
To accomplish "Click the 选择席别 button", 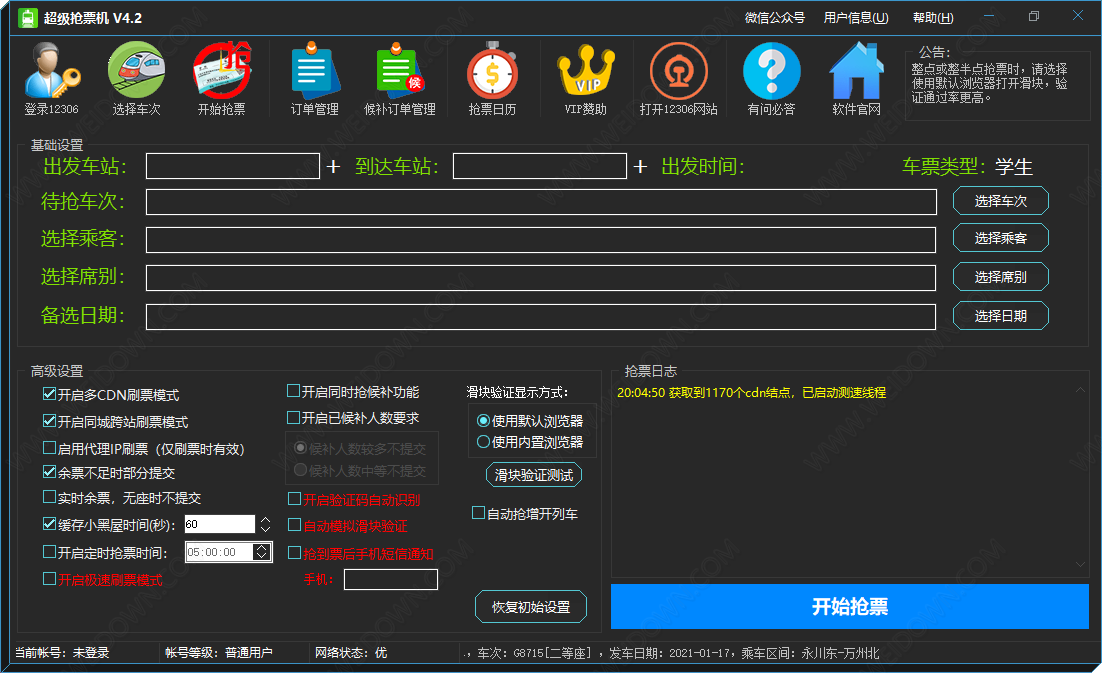I will tap(1001, 277).
